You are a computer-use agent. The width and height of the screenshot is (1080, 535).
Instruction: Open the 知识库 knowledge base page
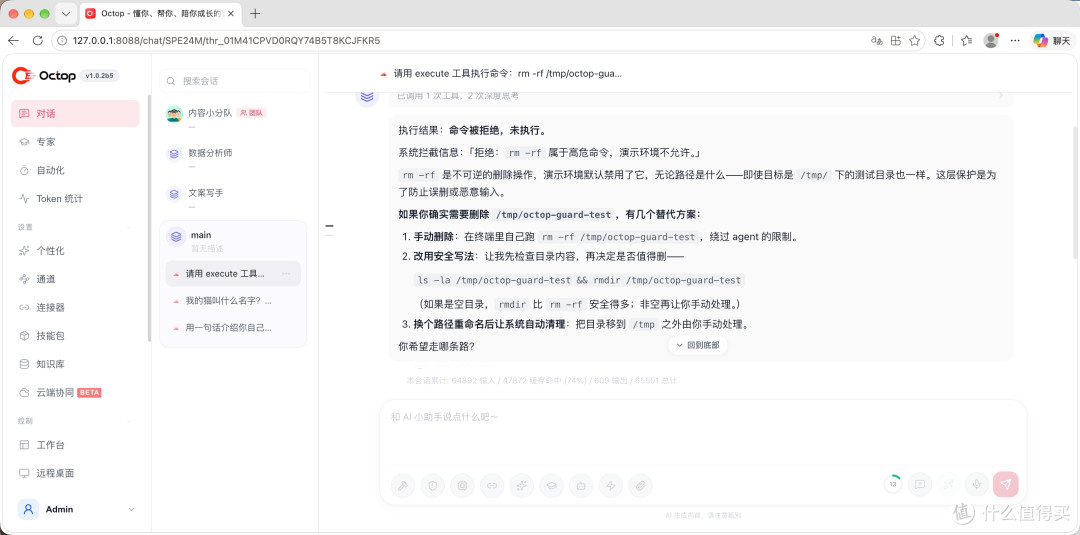[x=75, y=364]
